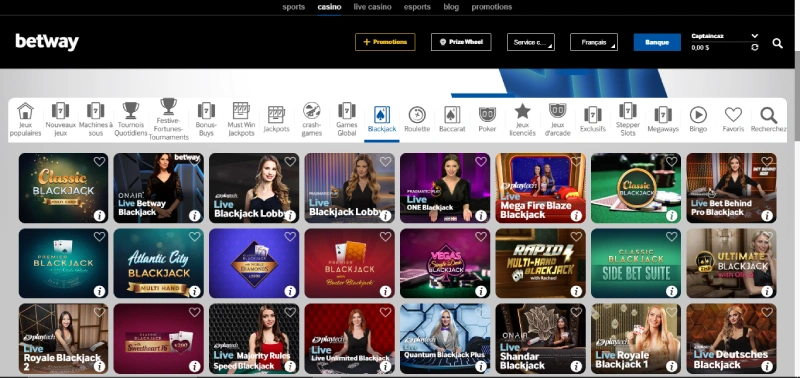Open the Tournois Quotidiens trophy category

point(131,119)
